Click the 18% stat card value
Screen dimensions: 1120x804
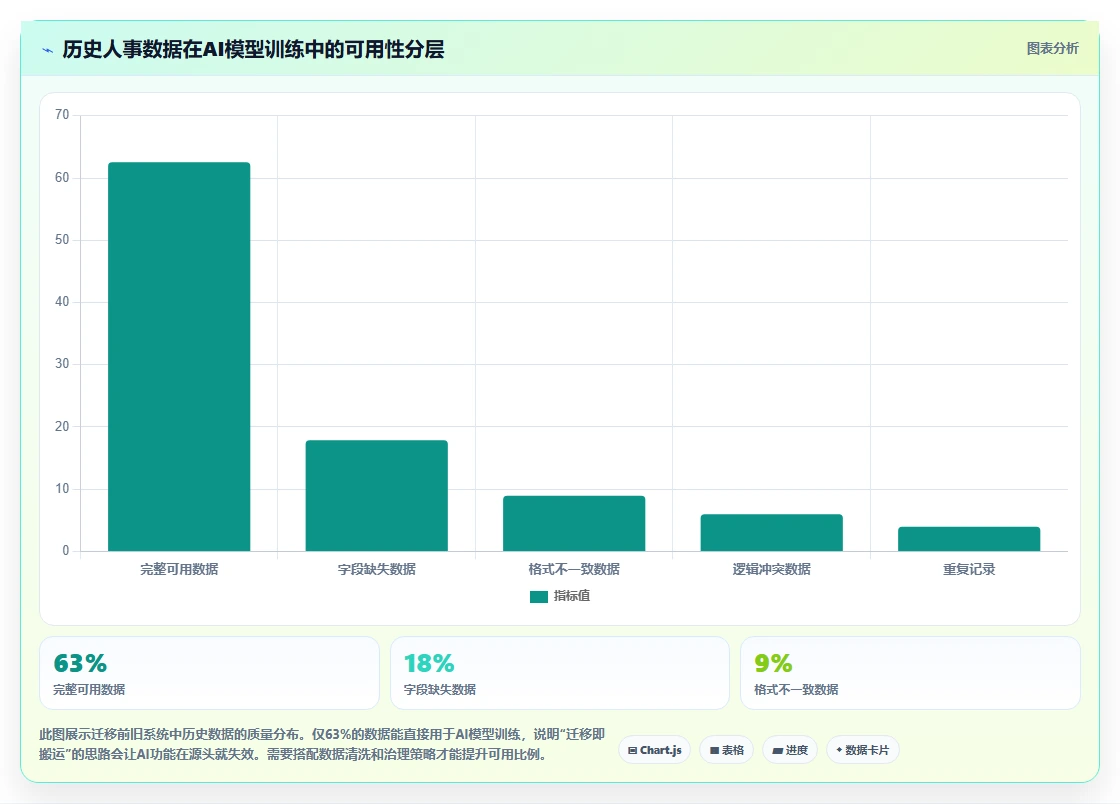429,663
